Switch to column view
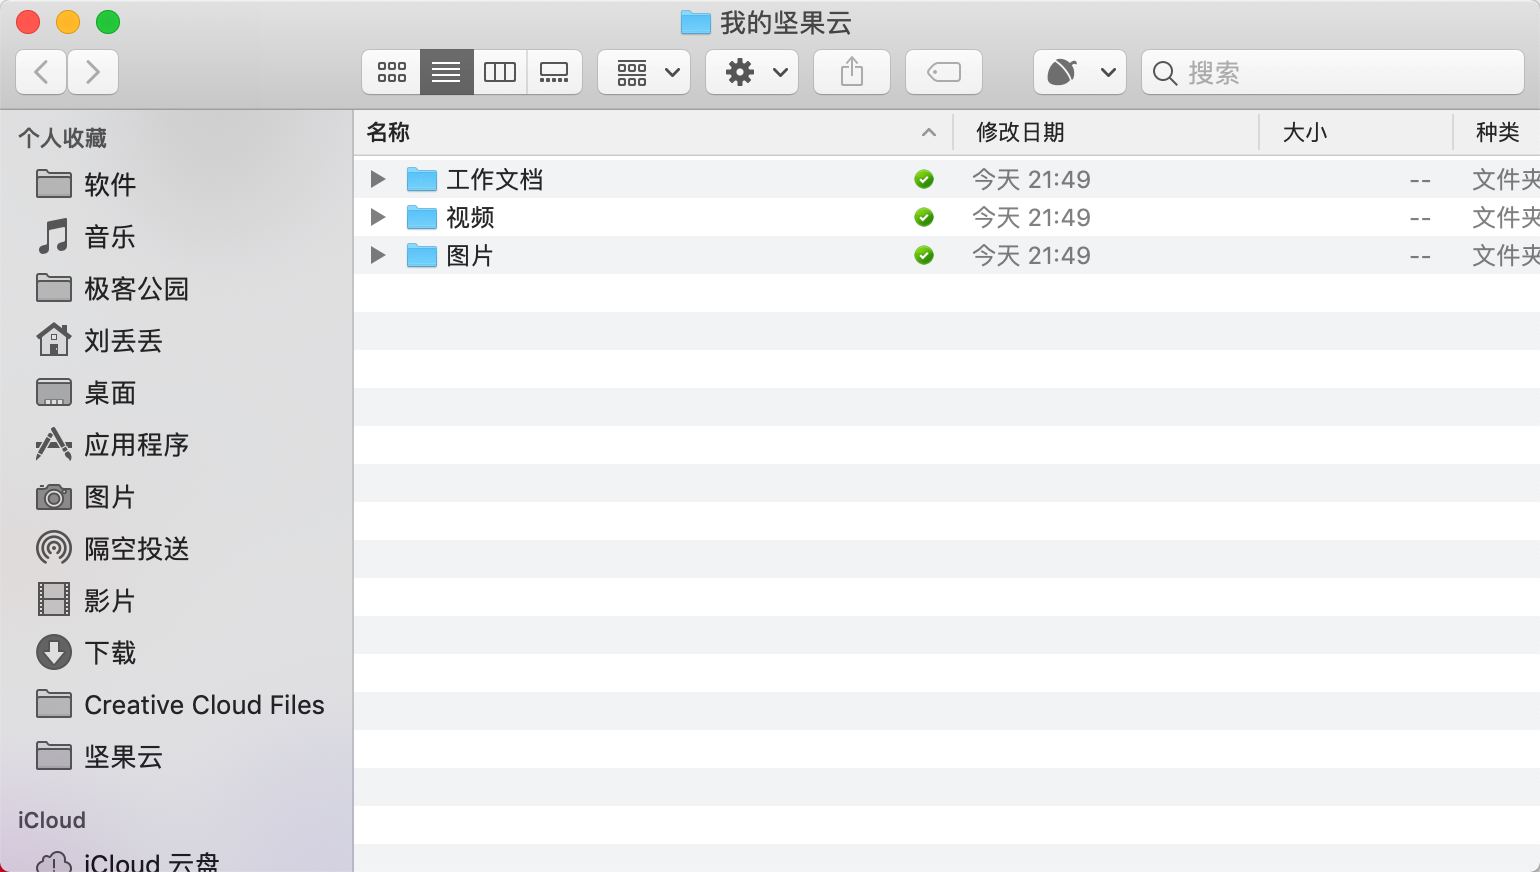 tap(500, 72)
